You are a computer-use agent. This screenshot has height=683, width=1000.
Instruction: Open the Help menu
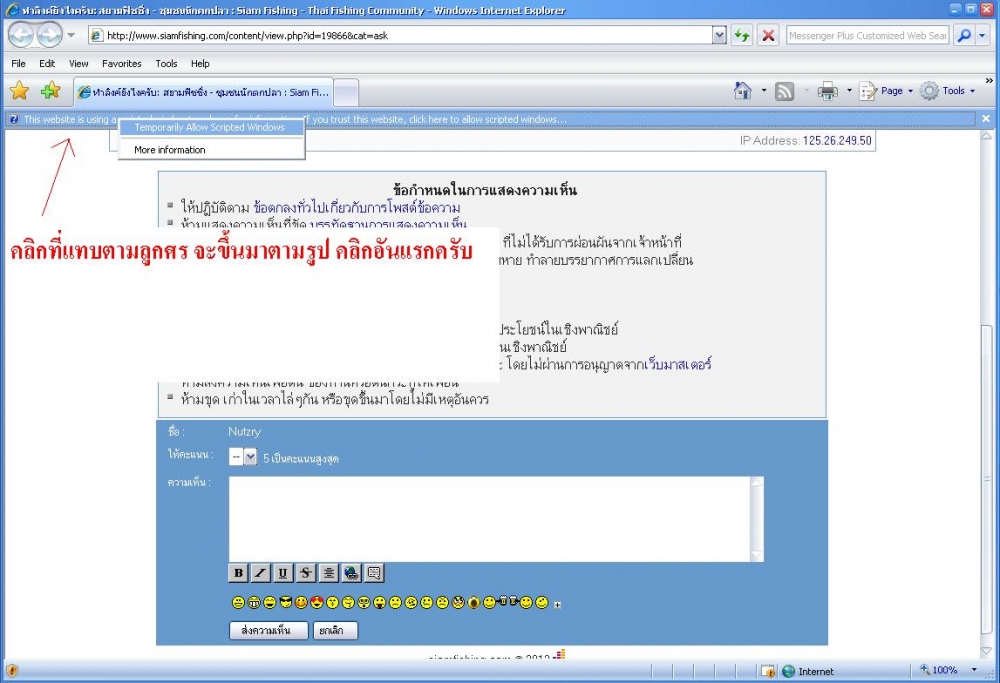coord(200,63)
